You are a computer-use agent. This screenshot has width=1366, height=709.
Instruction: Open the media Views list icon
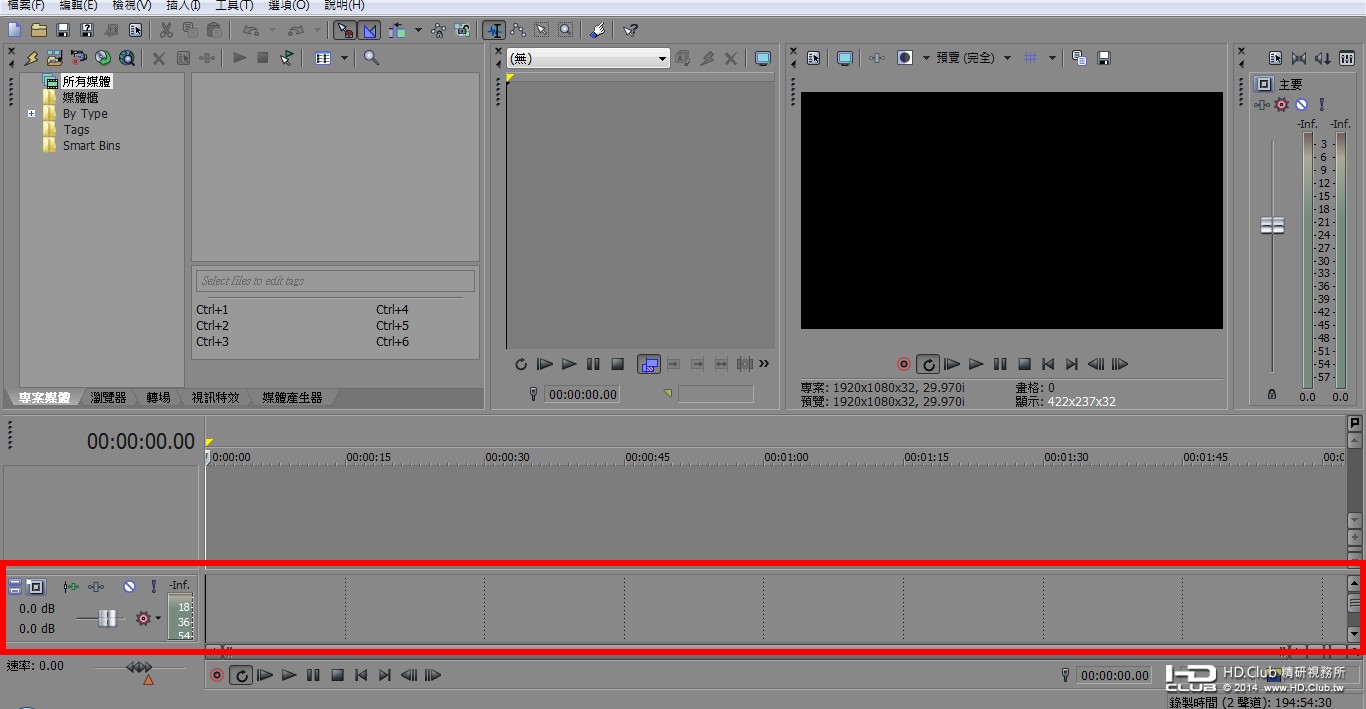pyautogui.click(x=323, y=58)
